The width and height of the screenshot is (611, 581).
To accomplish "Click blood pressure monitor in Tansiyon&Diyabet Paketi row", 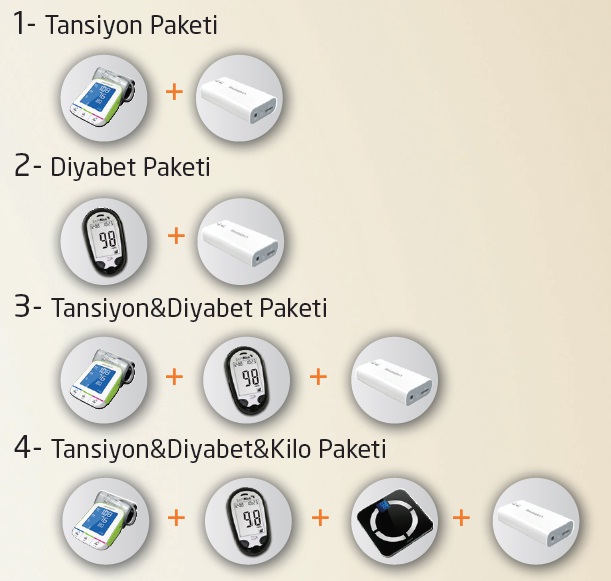I will point(104,380).
